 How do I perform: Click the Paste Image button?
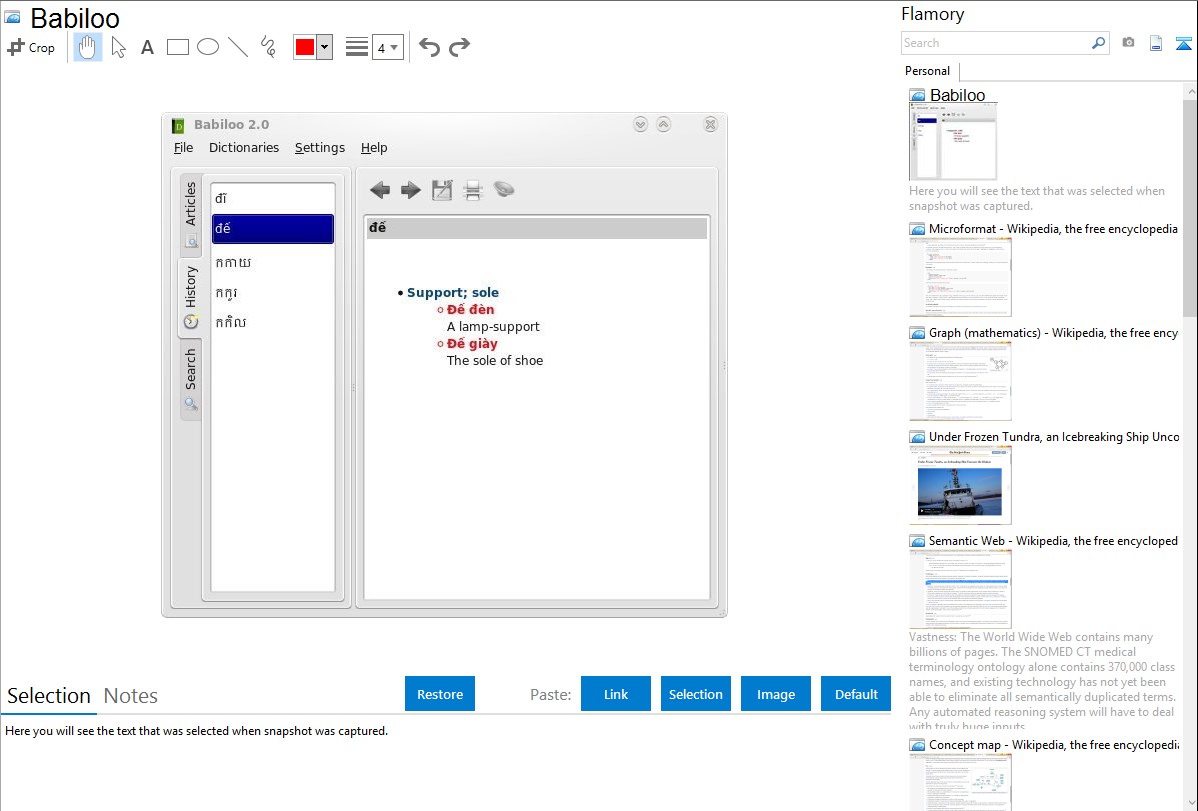coord(775,694)
